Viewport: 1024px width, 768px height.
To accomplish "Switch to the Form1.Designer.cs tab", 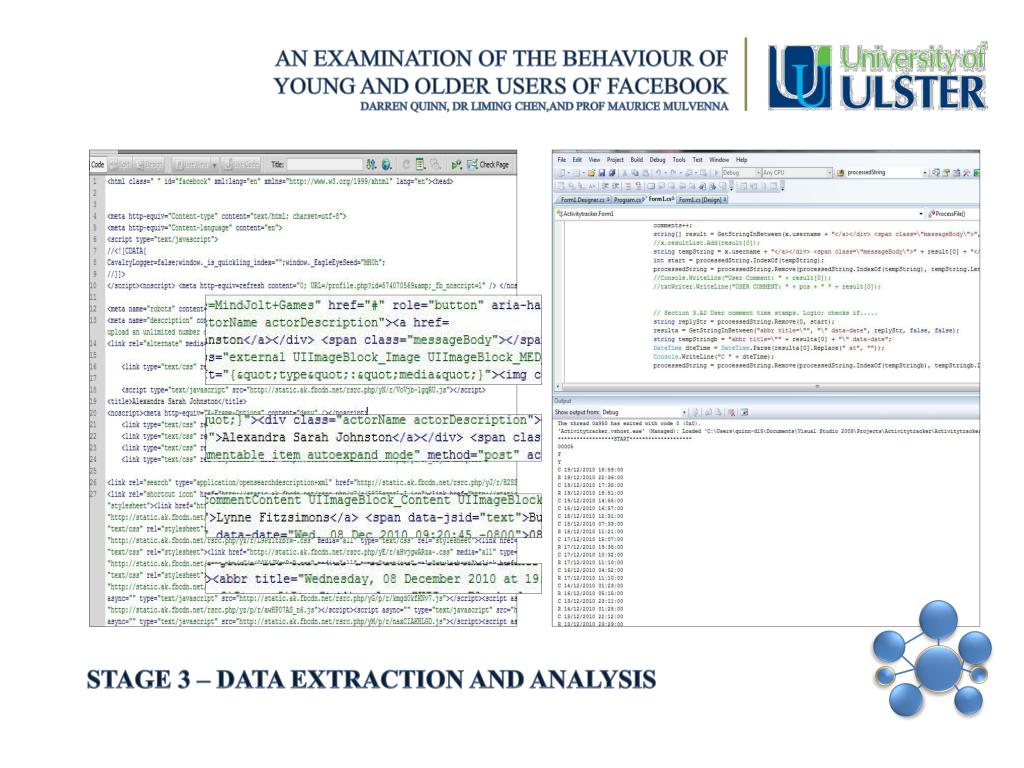I will pos(584,200).
